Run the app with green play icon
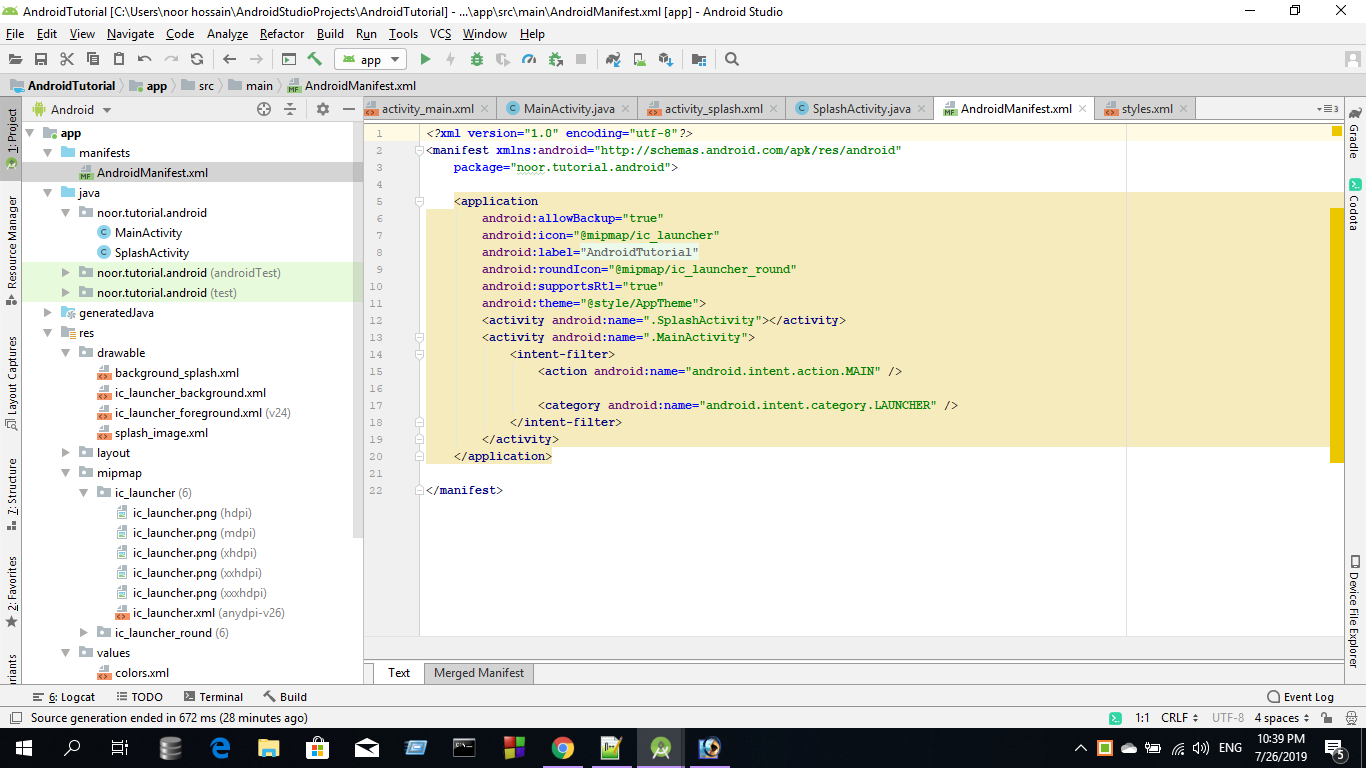The image size is (1366, 768). (x=425, y=59)
